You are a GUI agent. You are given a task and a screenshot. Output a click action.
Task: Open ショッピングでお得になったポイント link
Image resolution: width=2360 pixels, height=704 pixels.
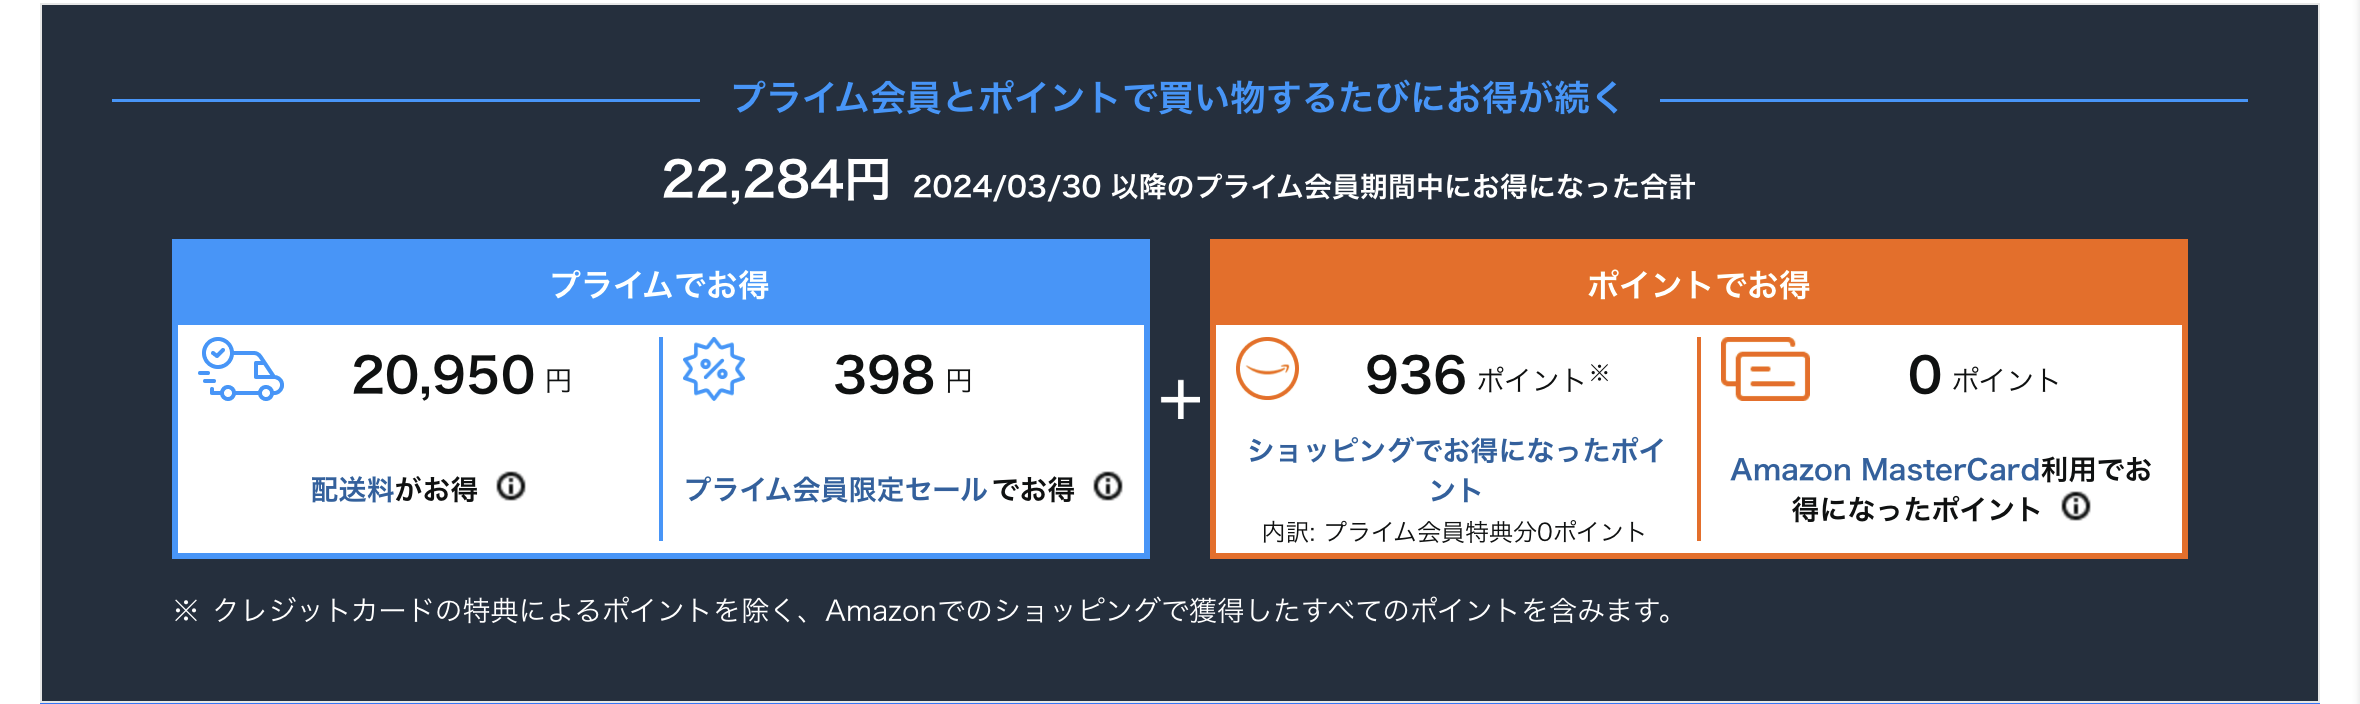click(1455, 469)
